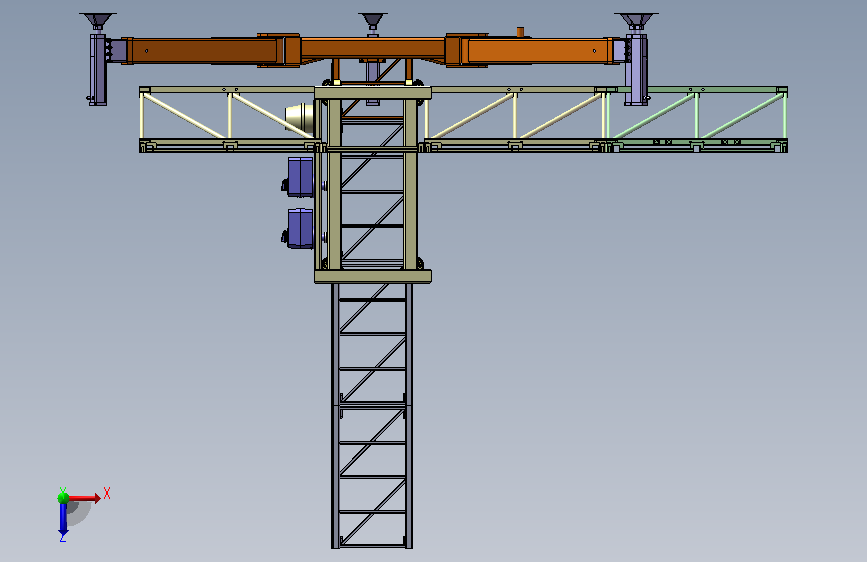Select the lower gray lattice tower mast
The height and width of the screenshot is (562, 867).
372,416
